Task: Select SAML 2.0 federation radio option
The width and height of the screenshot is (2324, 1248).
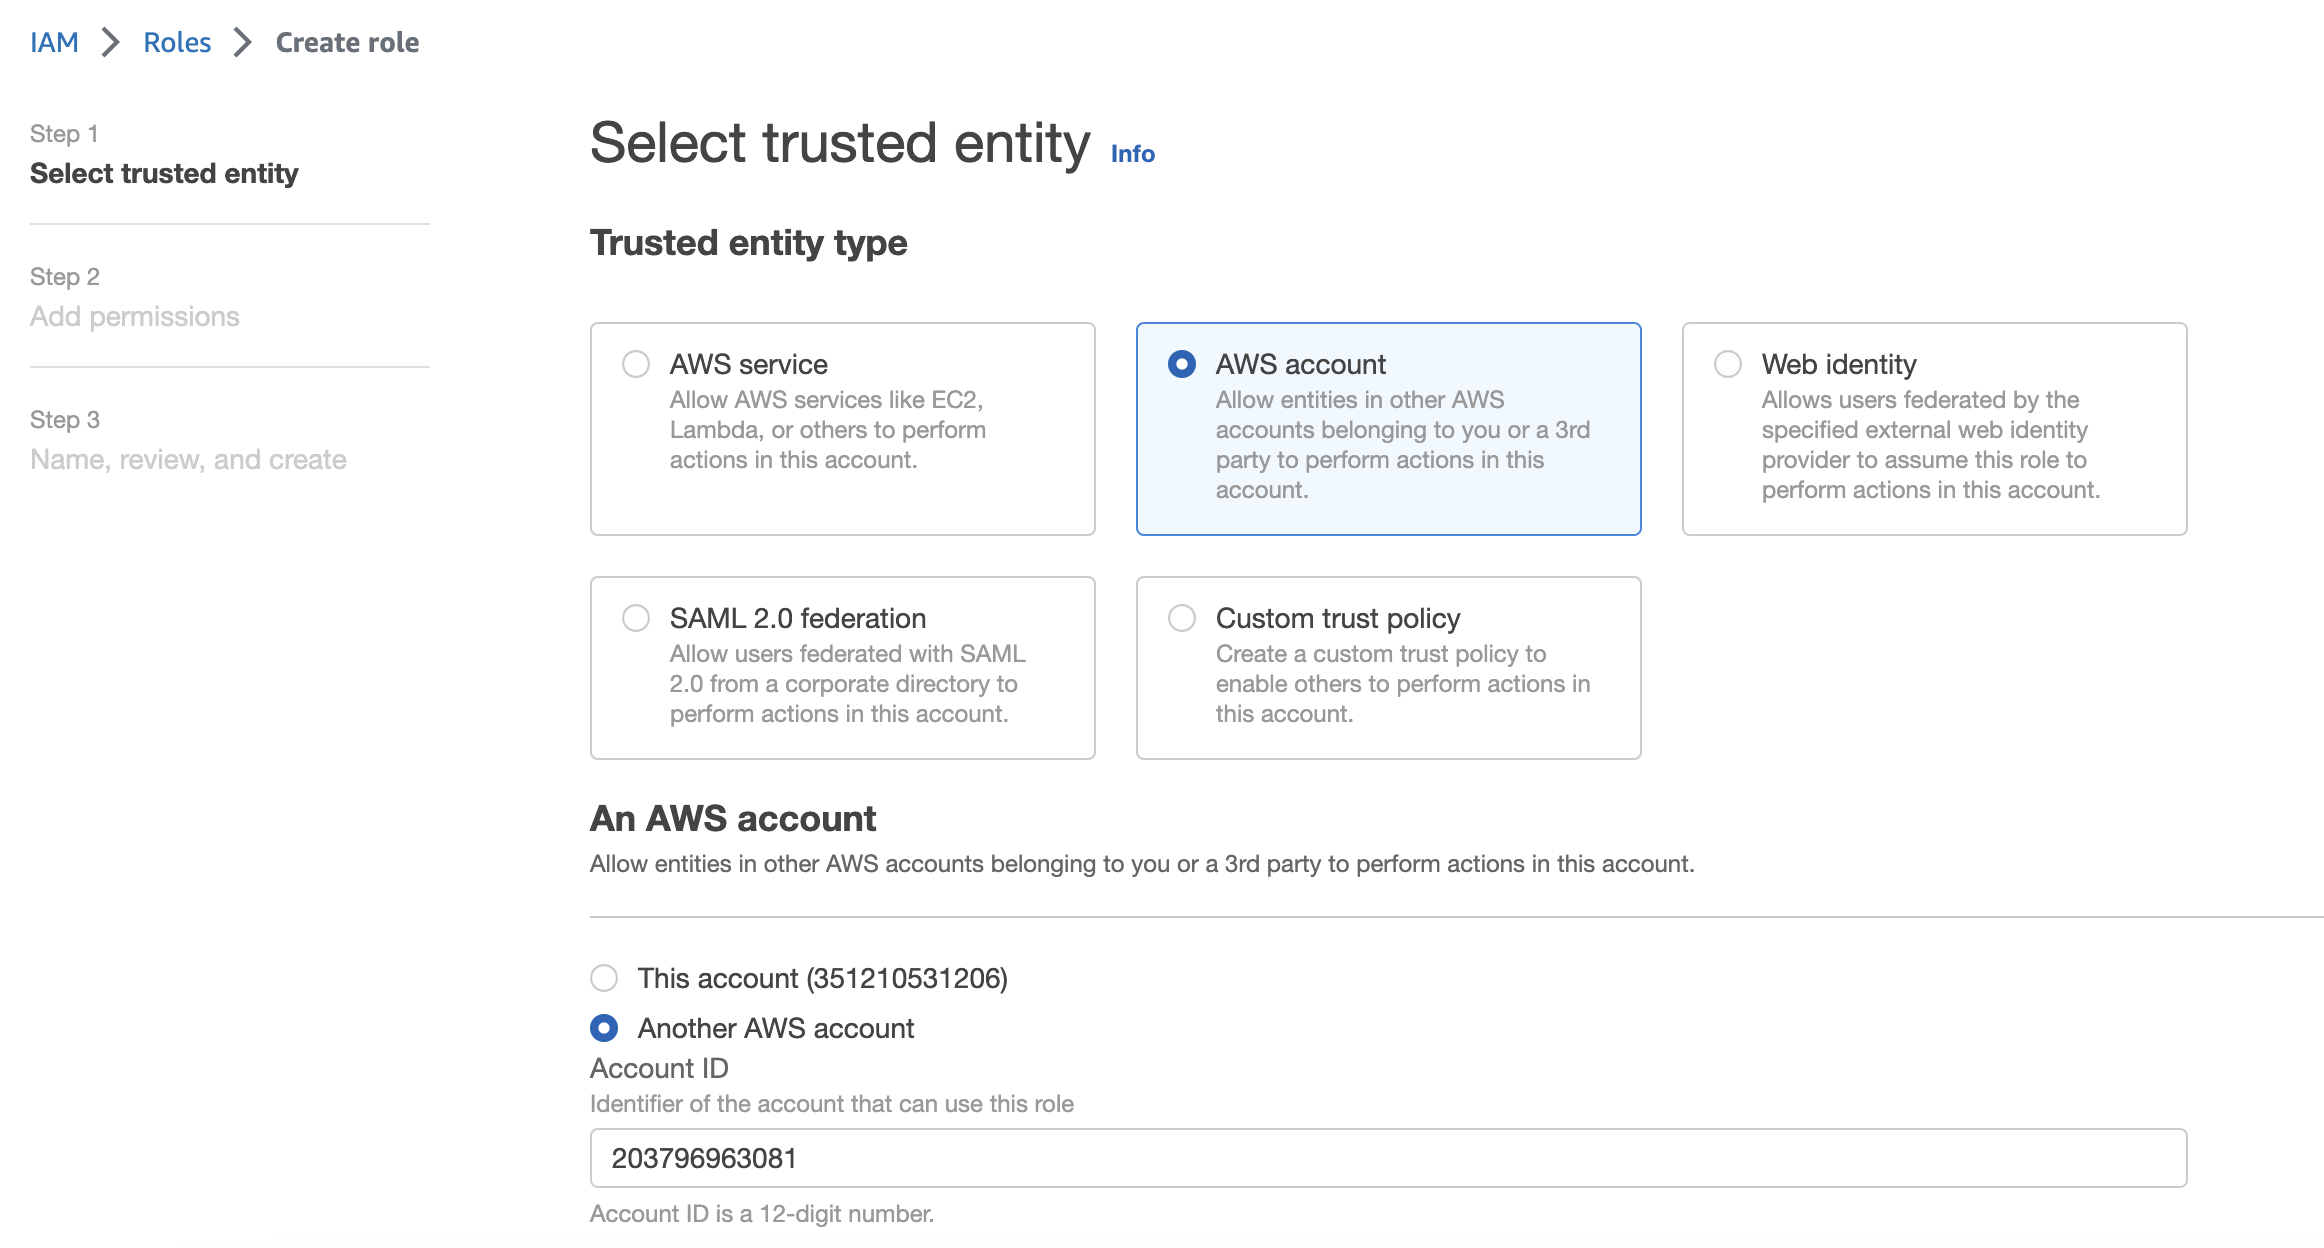Action: pyautogui.click(x=636, y=618)
